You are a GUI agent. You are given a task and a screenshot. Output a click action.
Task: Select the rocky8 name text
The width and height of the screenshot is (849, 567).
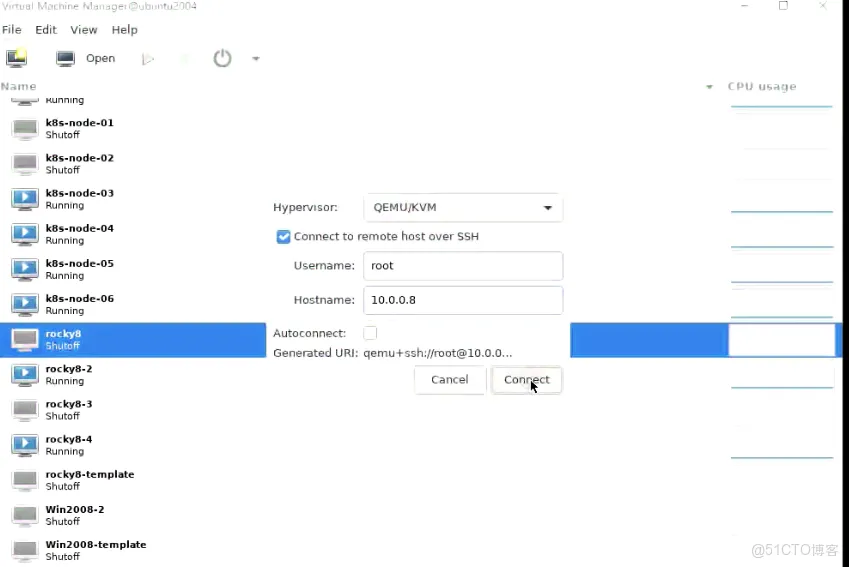pos(63,334)
